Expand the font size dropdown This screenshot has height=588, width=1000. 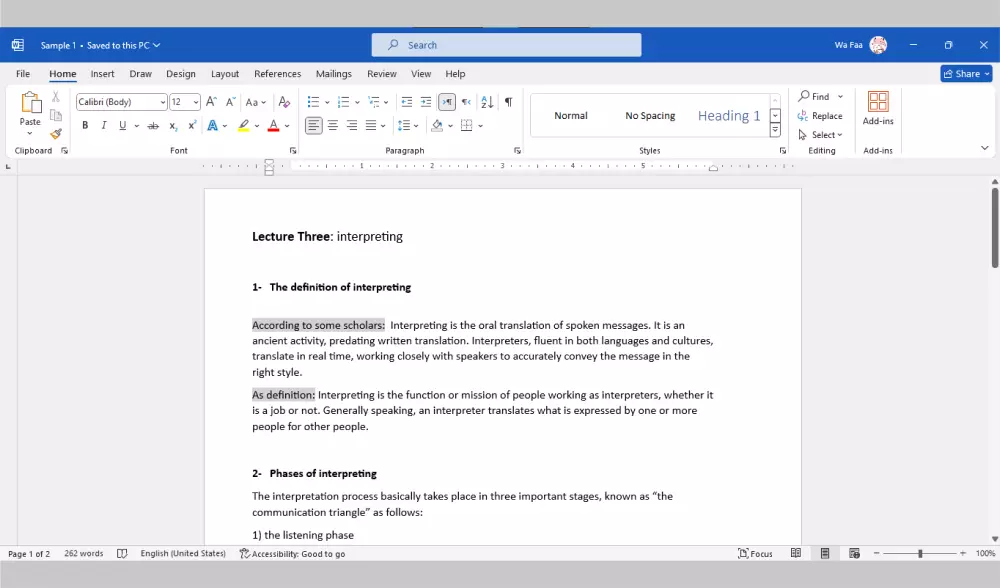click(x=196, y=102)
